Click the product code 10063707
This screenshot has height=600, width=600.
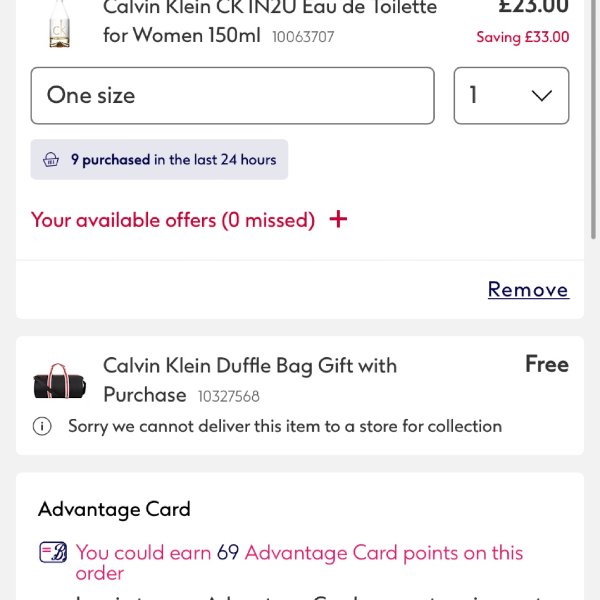pos(303,38)
